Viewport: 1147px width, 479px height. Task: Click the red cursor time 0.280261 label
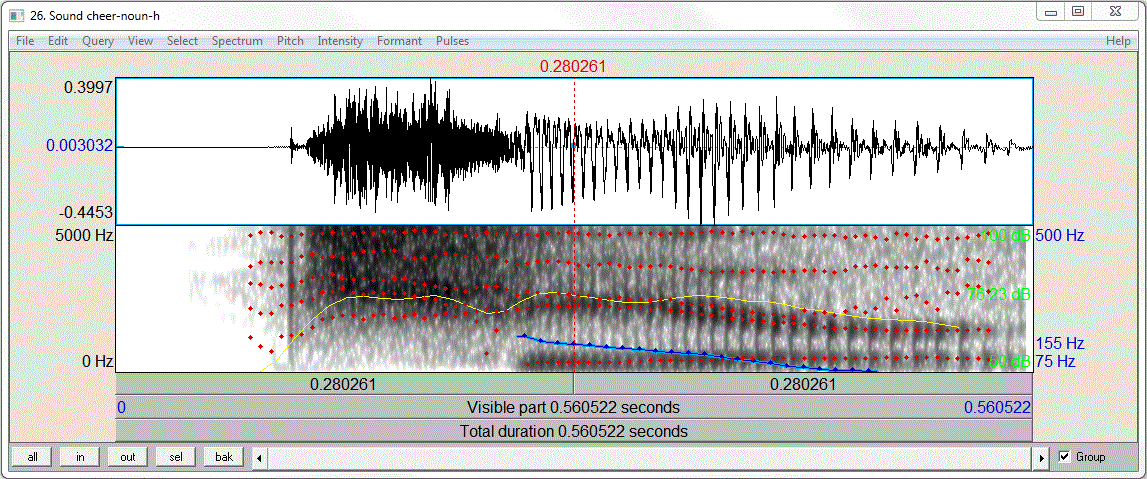573,67
